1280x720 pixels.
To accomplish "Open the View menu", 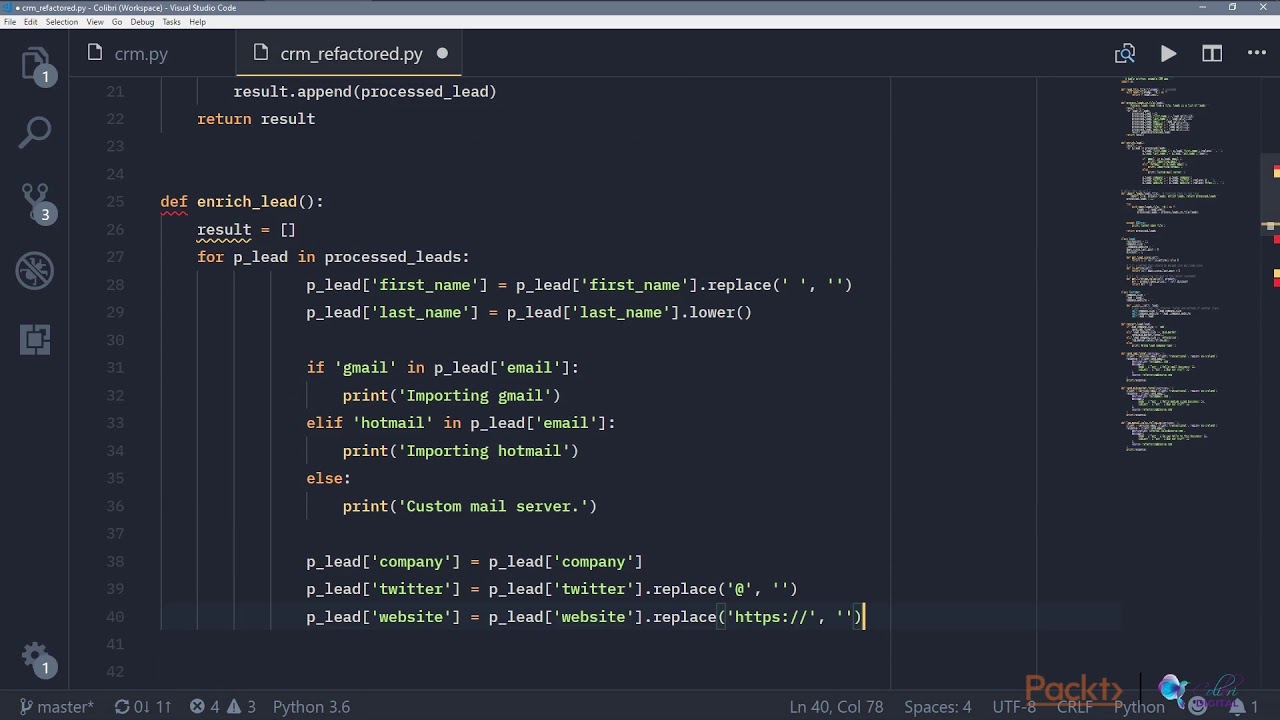I will (95, 22).
